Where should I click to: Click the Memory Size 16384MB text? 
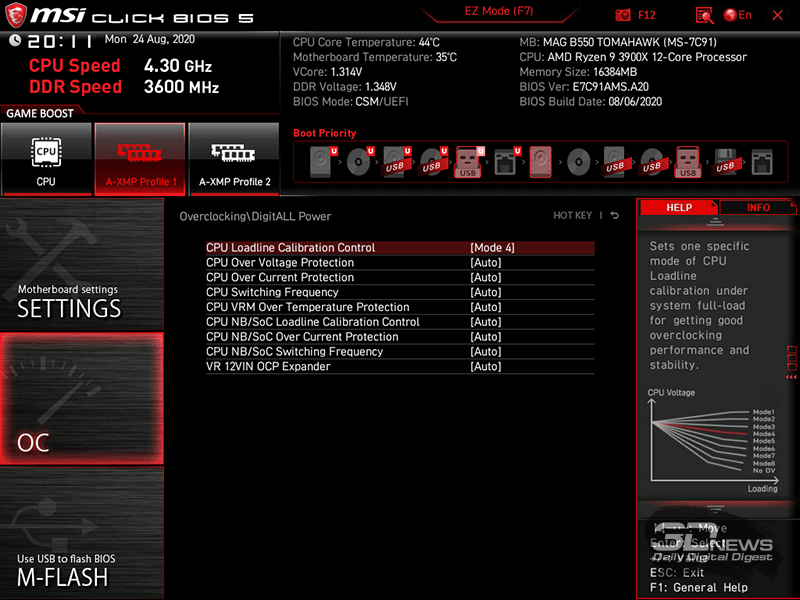(x=578, y=72)
